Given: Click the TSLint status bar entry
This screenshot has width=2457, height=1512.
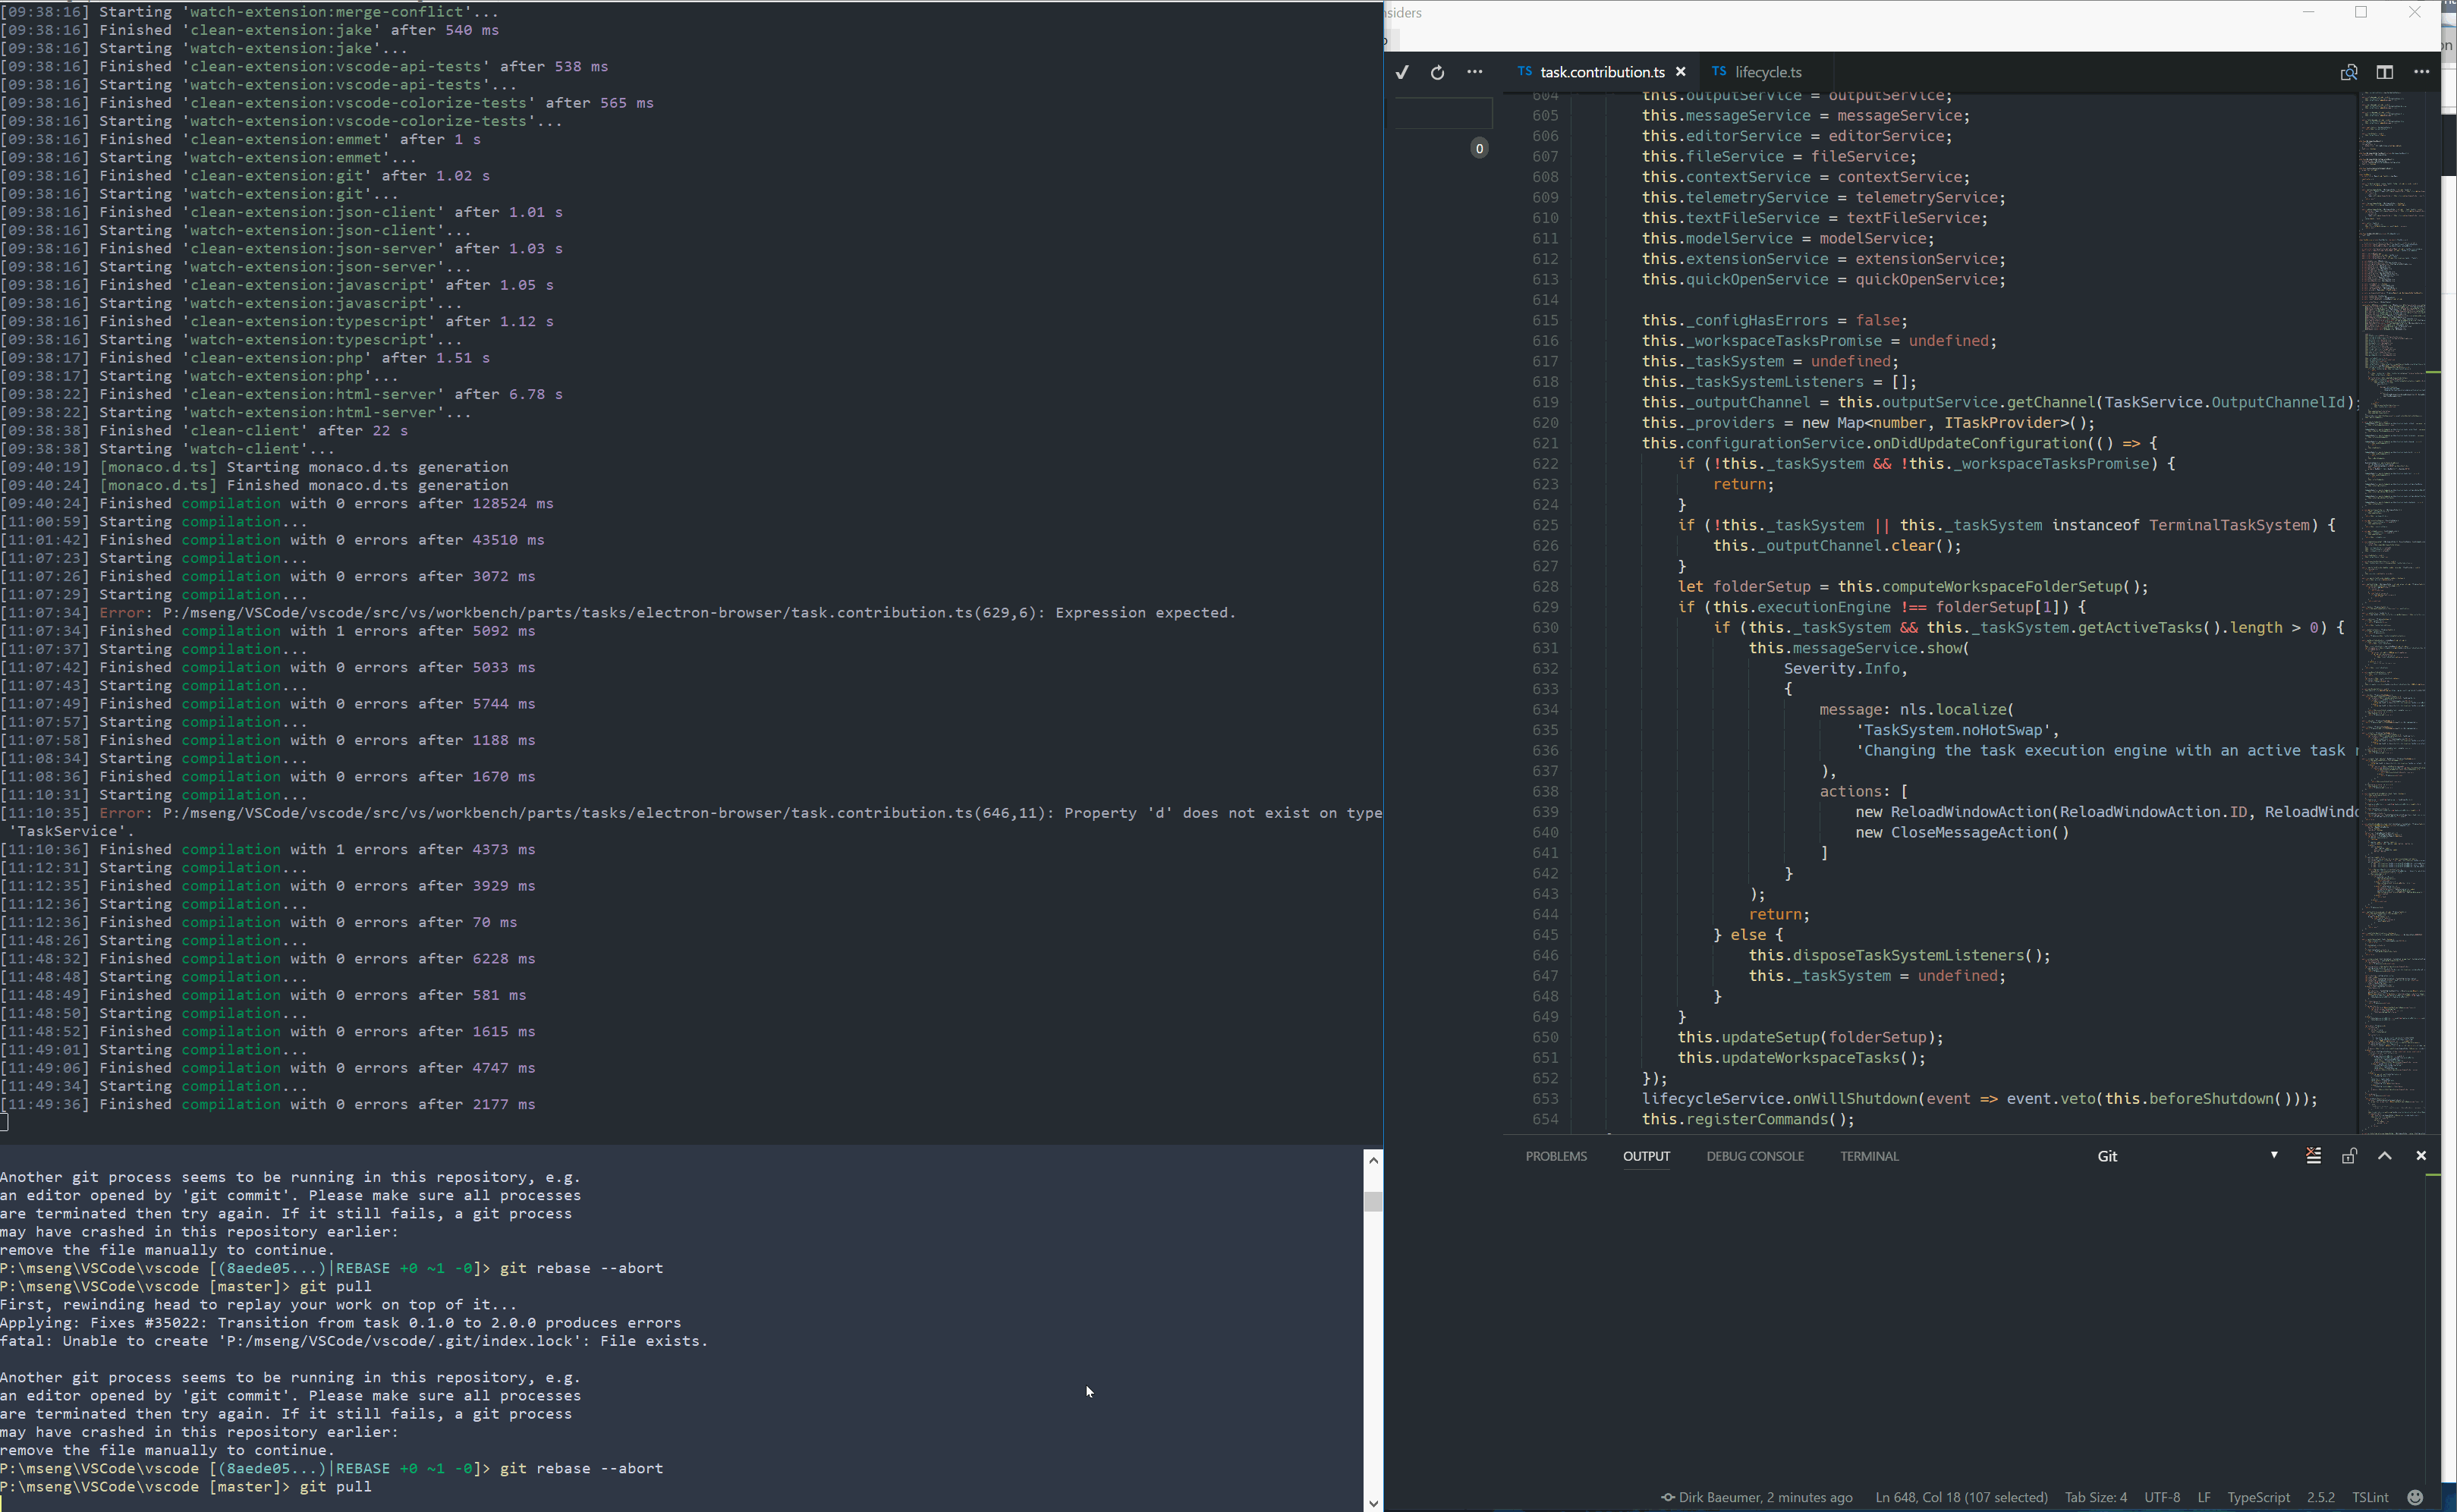Looking at the screenshot, I should tap(2370, 1497).
